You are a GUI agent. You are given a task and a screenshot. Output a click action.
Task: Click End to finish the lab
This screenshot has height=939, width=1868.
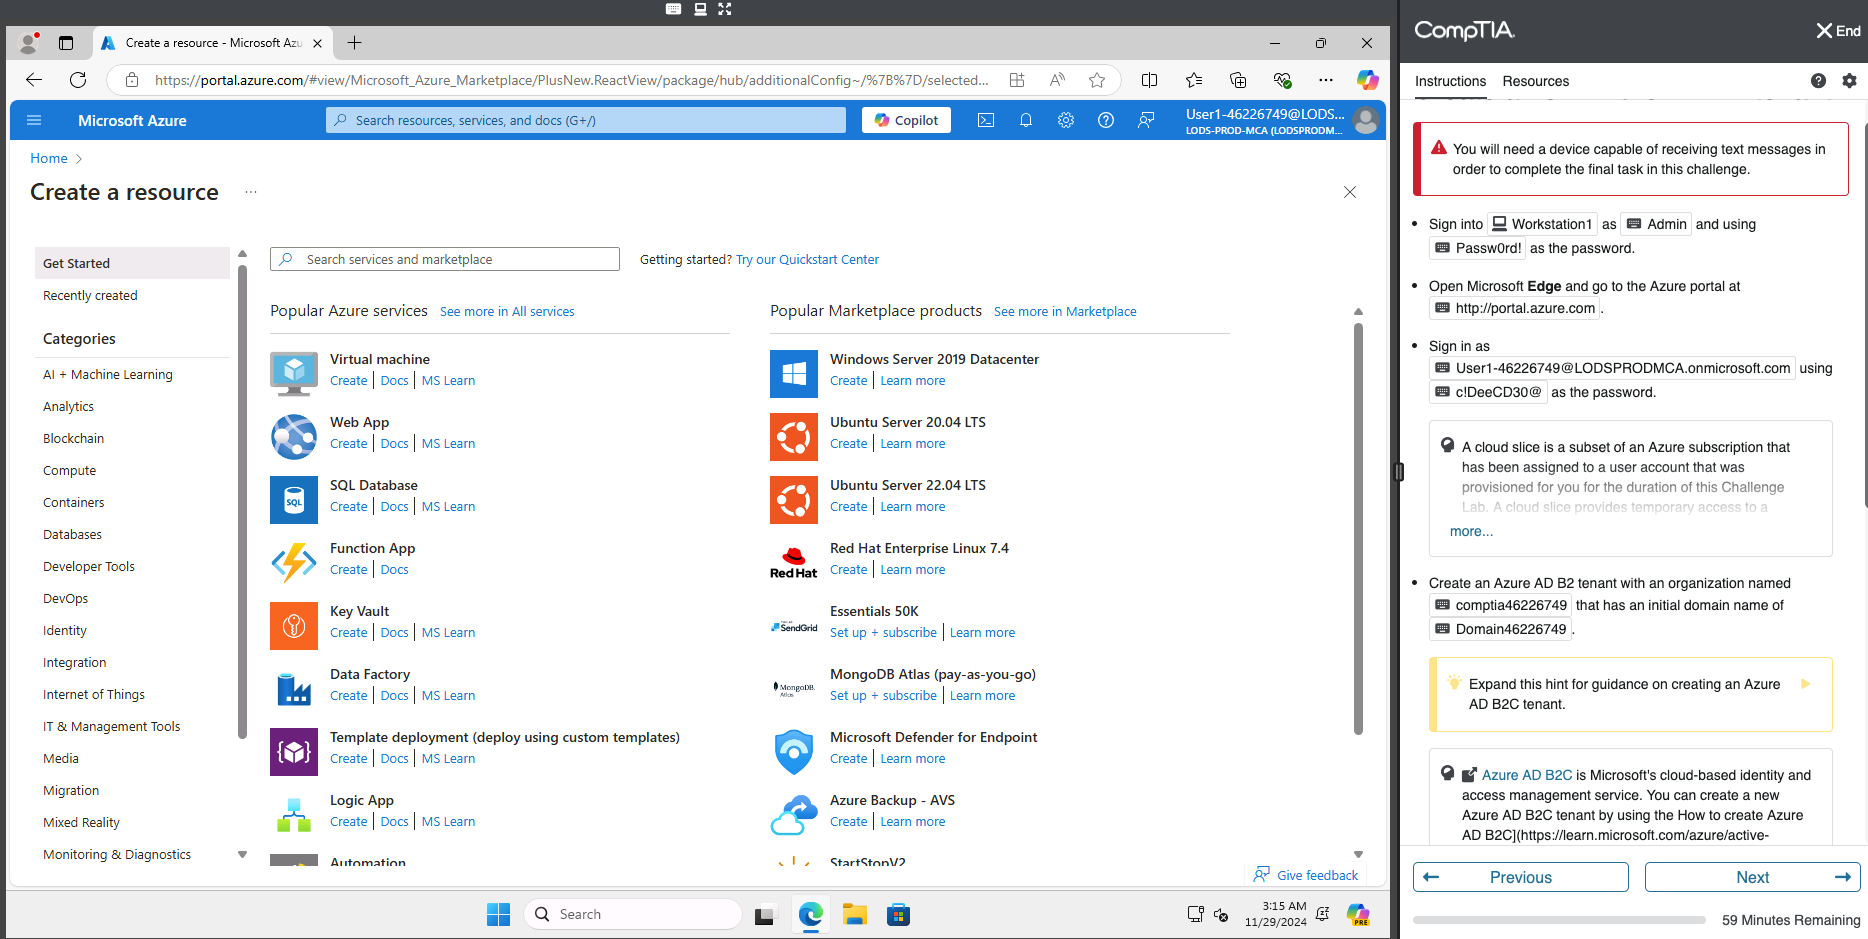1838,31
